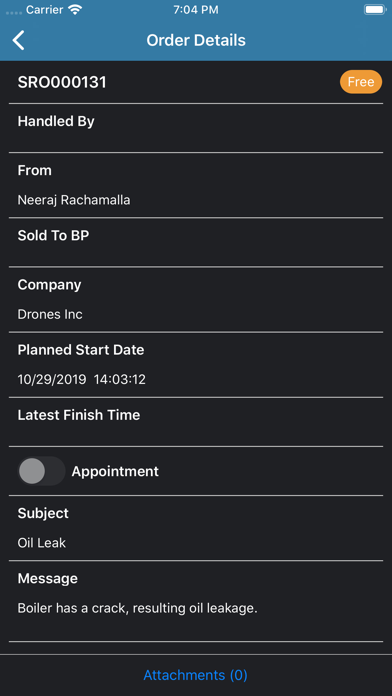392x696 pixels.
Task: Tap the 7:04 PM clock
Action: click(x=196, y=10)
